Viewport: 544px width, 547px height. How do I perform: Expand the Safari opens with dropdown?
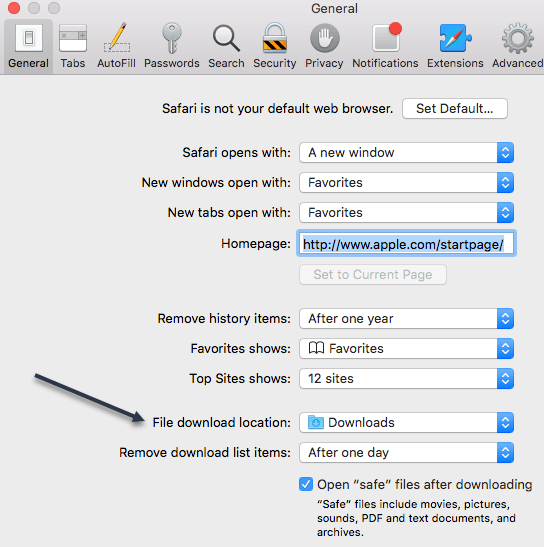[407, 152]
